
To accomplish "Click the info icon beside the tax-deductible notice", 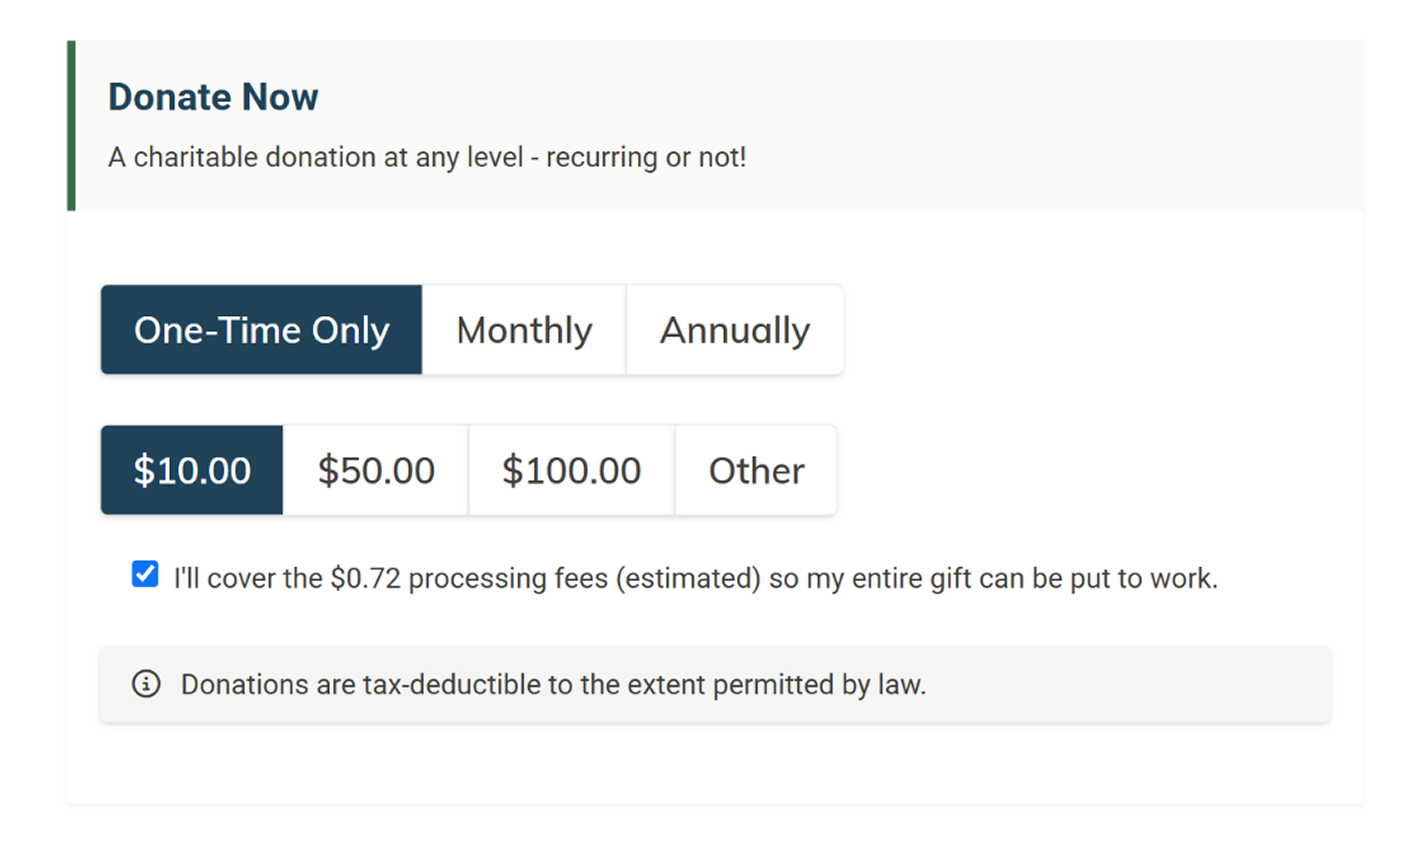I will [x=146, y=684].
